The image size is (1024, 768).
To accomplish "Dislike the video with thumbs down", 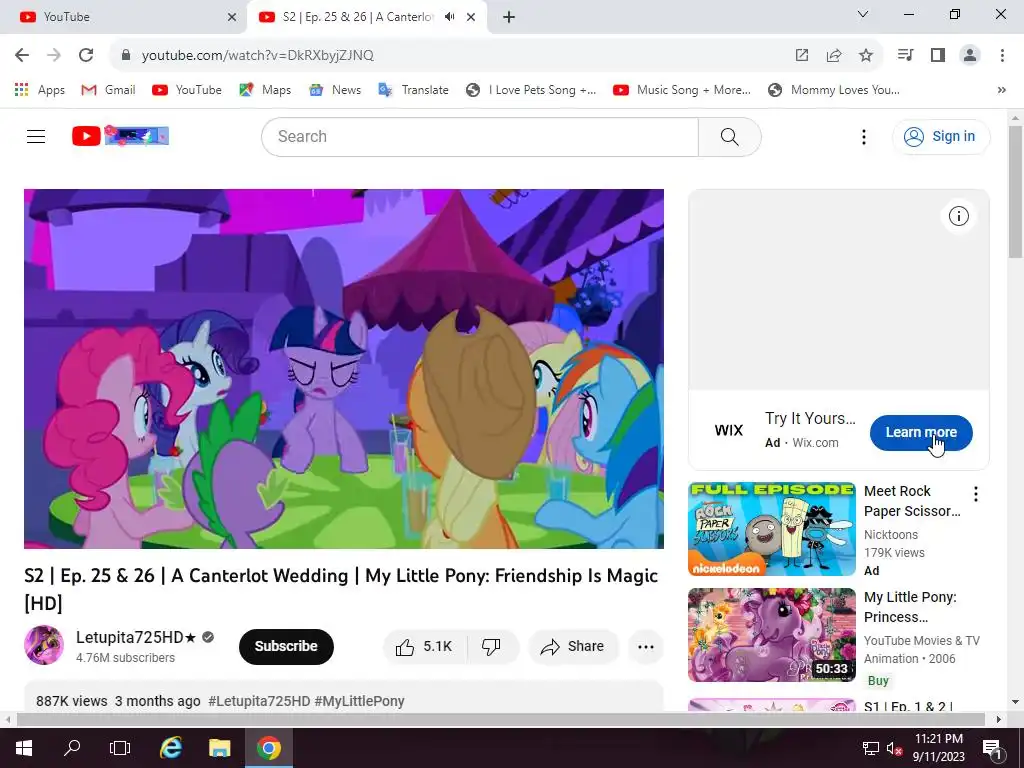I will (492, 647).
